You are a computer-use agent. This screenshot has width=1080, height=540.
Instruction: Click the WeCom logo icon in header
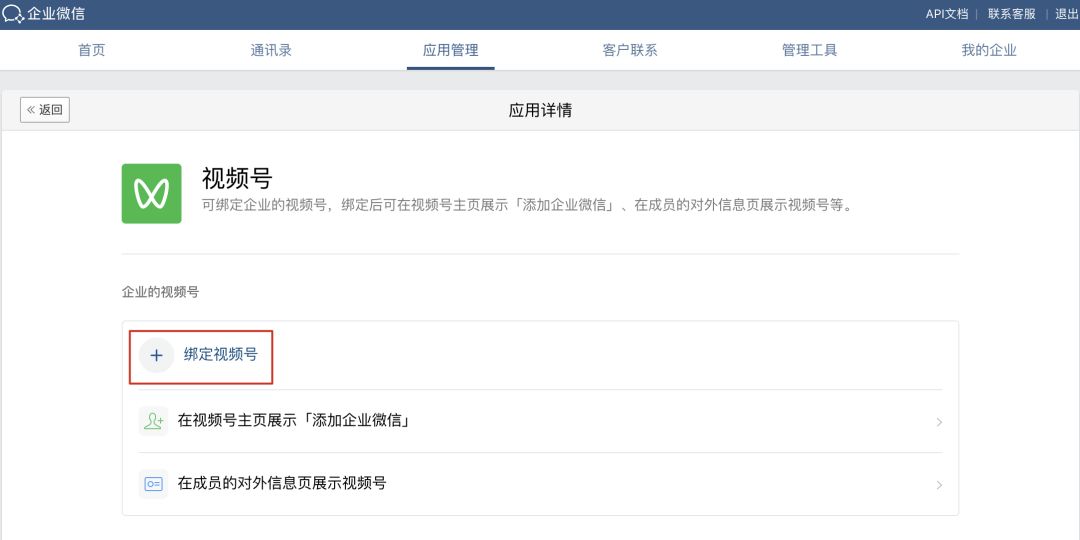13,14
